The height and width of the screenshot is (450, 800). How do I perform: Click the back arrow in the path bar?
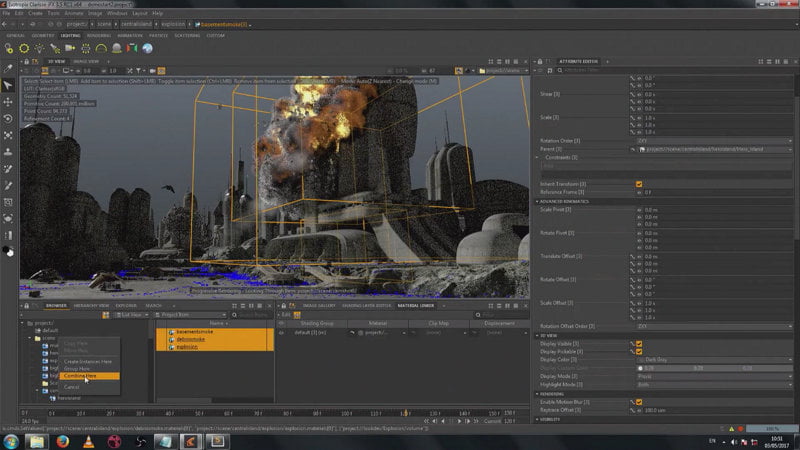[x=5, y=24]
